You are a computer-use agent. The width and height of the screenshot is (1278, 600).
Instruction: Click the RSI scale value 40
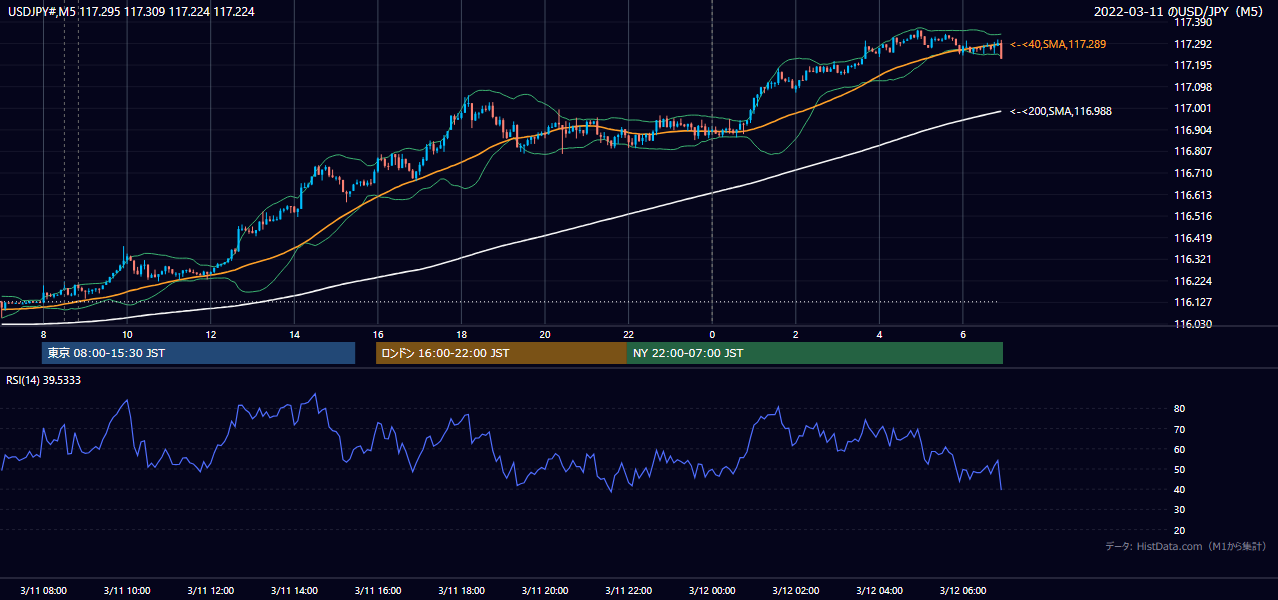coord(1180,489)
